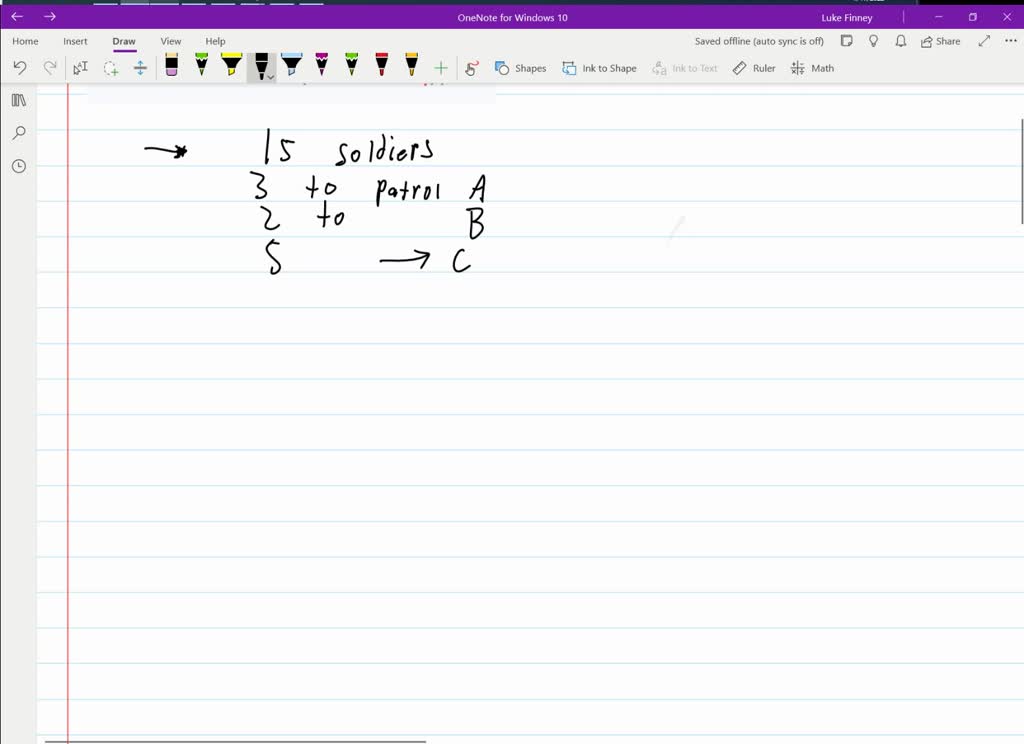This screenshot has width=1024, height=744.
Task: Add a new pen with the plus icon
Action: [x=440, y=67]
